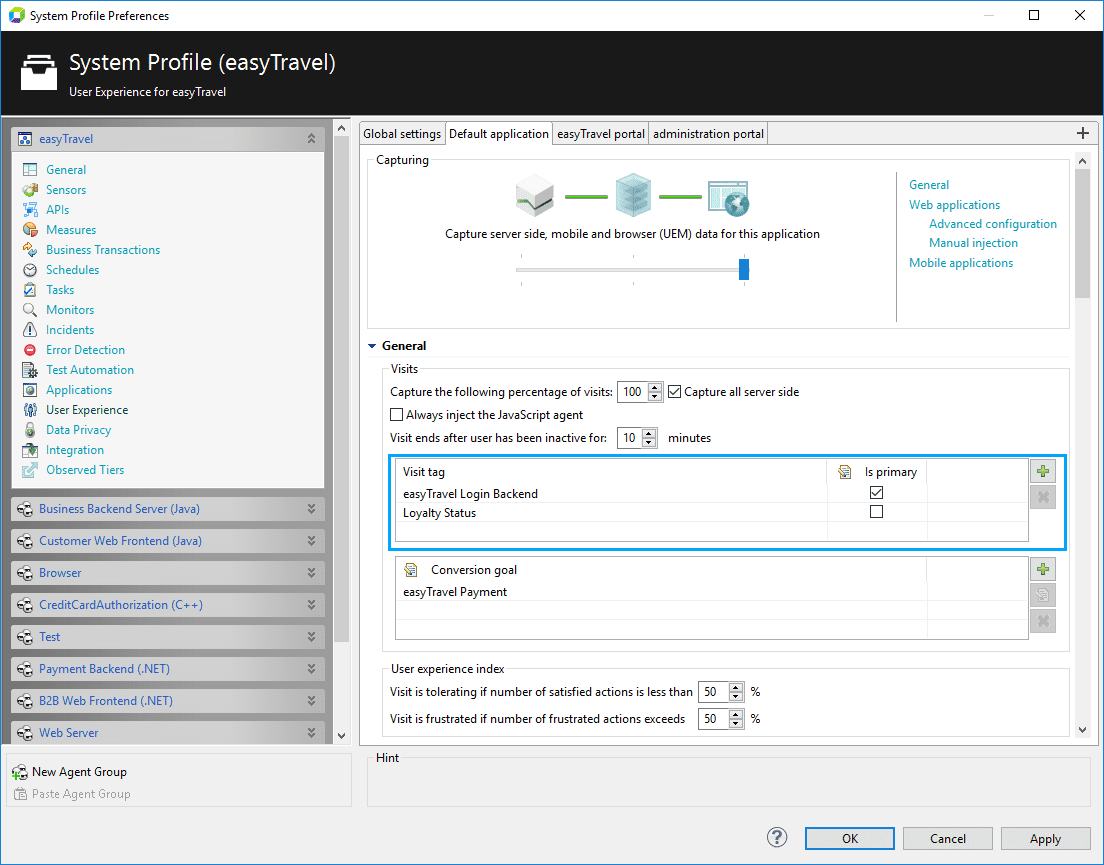The width and height of the screenshot is (1104, 865).
Task: Click the User Experience icon
Action: (x=30, y=410)
